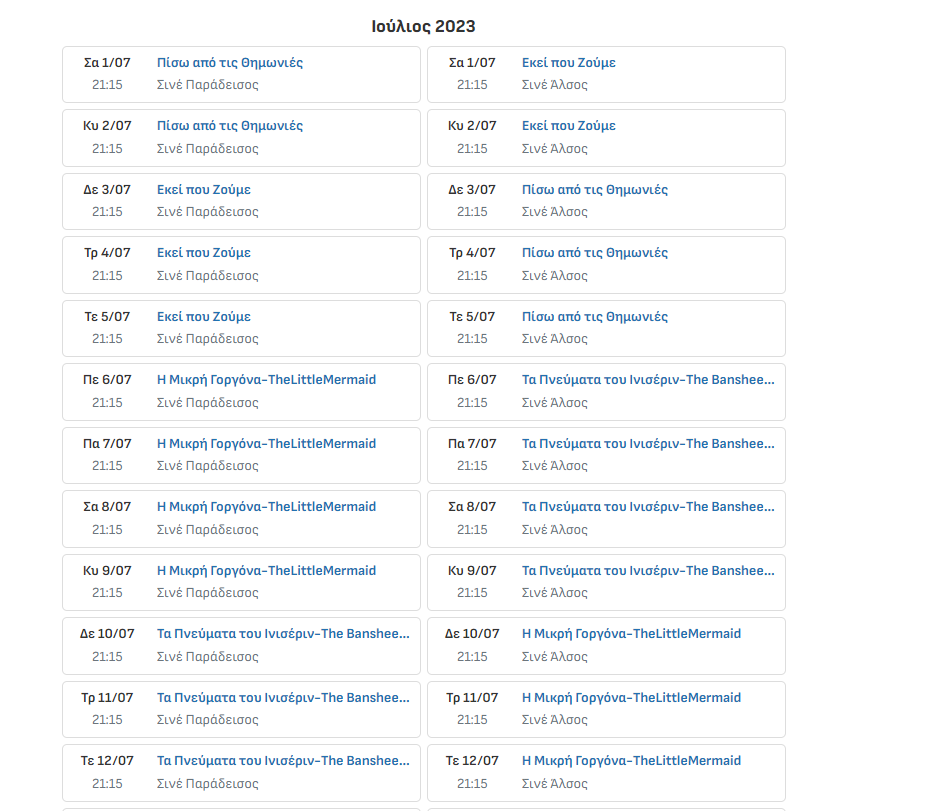Open Σα 8/07 Banshees screening at Σινέ Άλσος
933x811 pixels.
(x=647, y=507)
